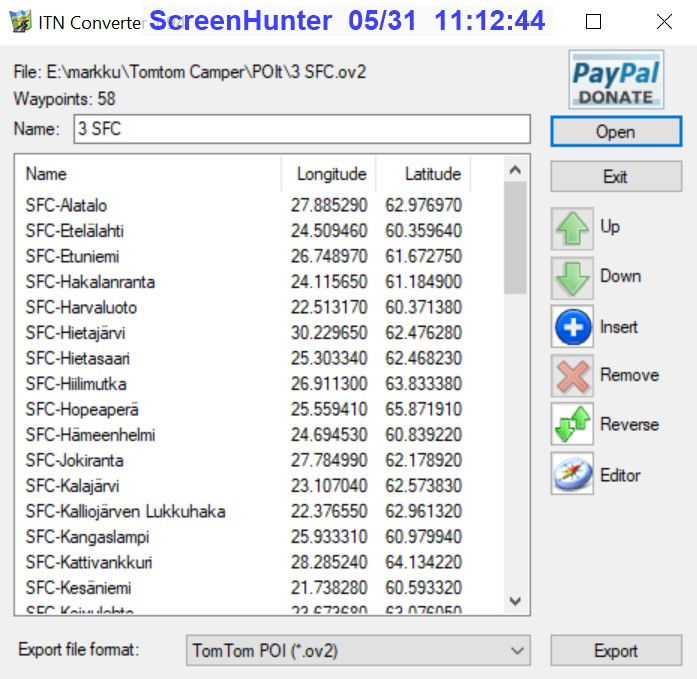Click the Name input field
This screenshot has width=697, height=679.
tap(300, 129)
